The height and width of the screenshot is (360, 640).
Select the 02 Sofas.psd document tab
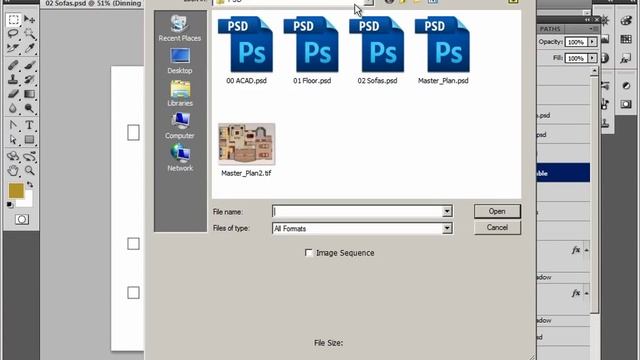[x=93, y=4]
